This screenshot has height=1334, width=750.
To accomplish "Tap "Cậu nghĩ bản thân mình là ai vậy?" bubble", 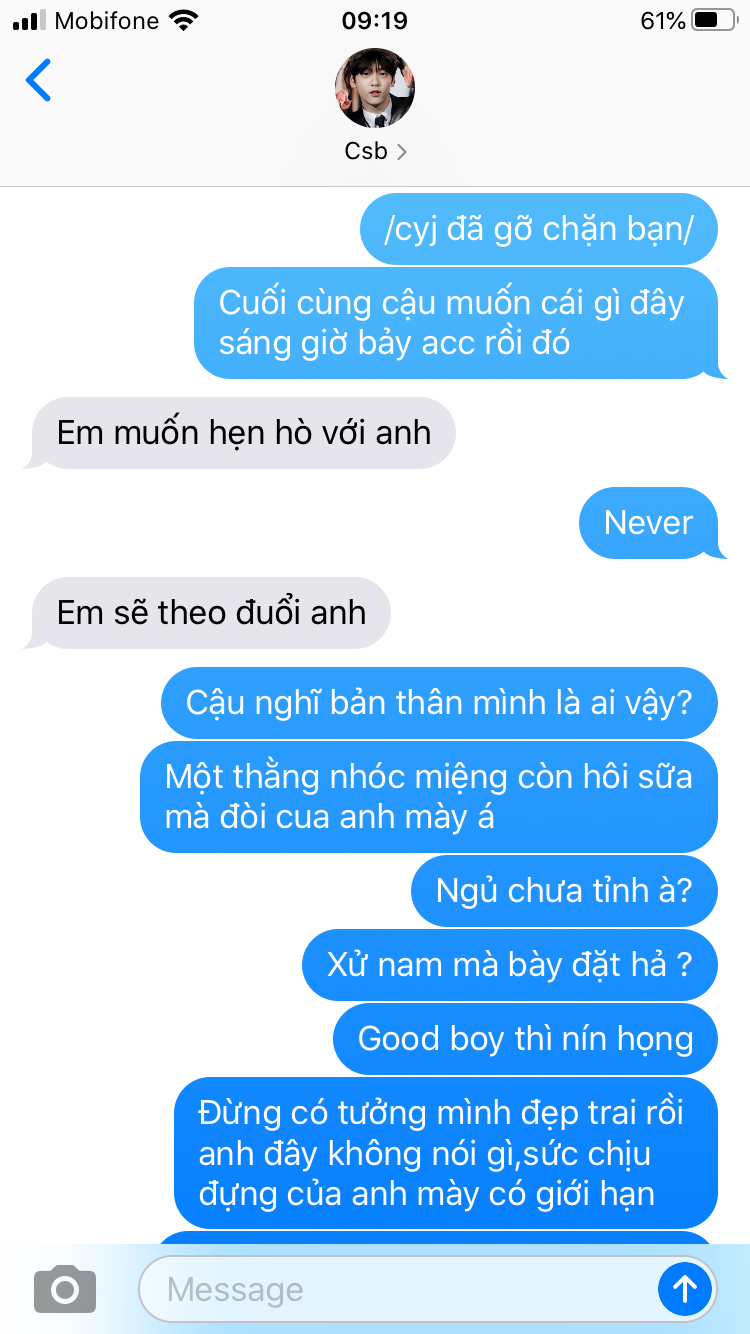I will tap(439, 702).
